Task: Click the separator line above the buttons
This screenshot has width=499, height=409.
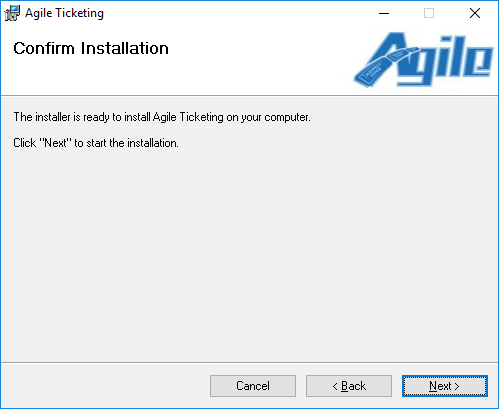Action: click(249, 362)
